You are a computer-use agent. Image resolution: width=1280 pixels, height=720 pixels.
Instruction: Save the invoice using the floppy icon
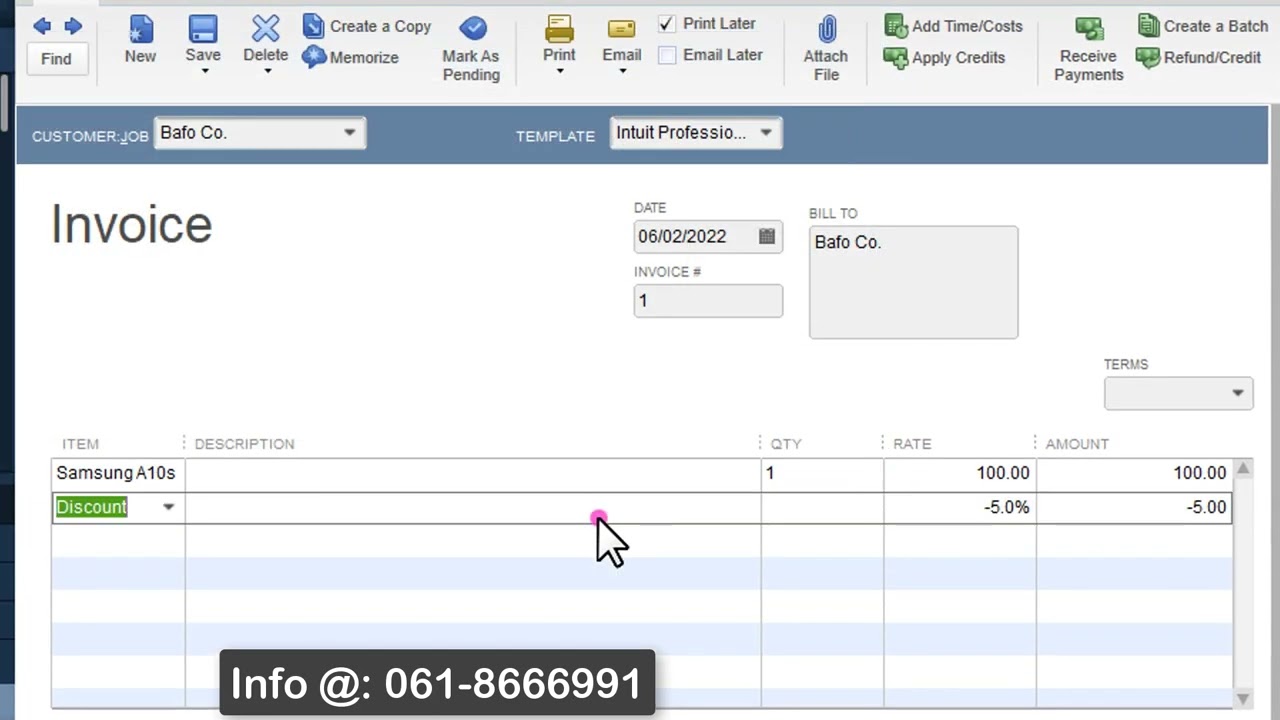click(203, 30)
